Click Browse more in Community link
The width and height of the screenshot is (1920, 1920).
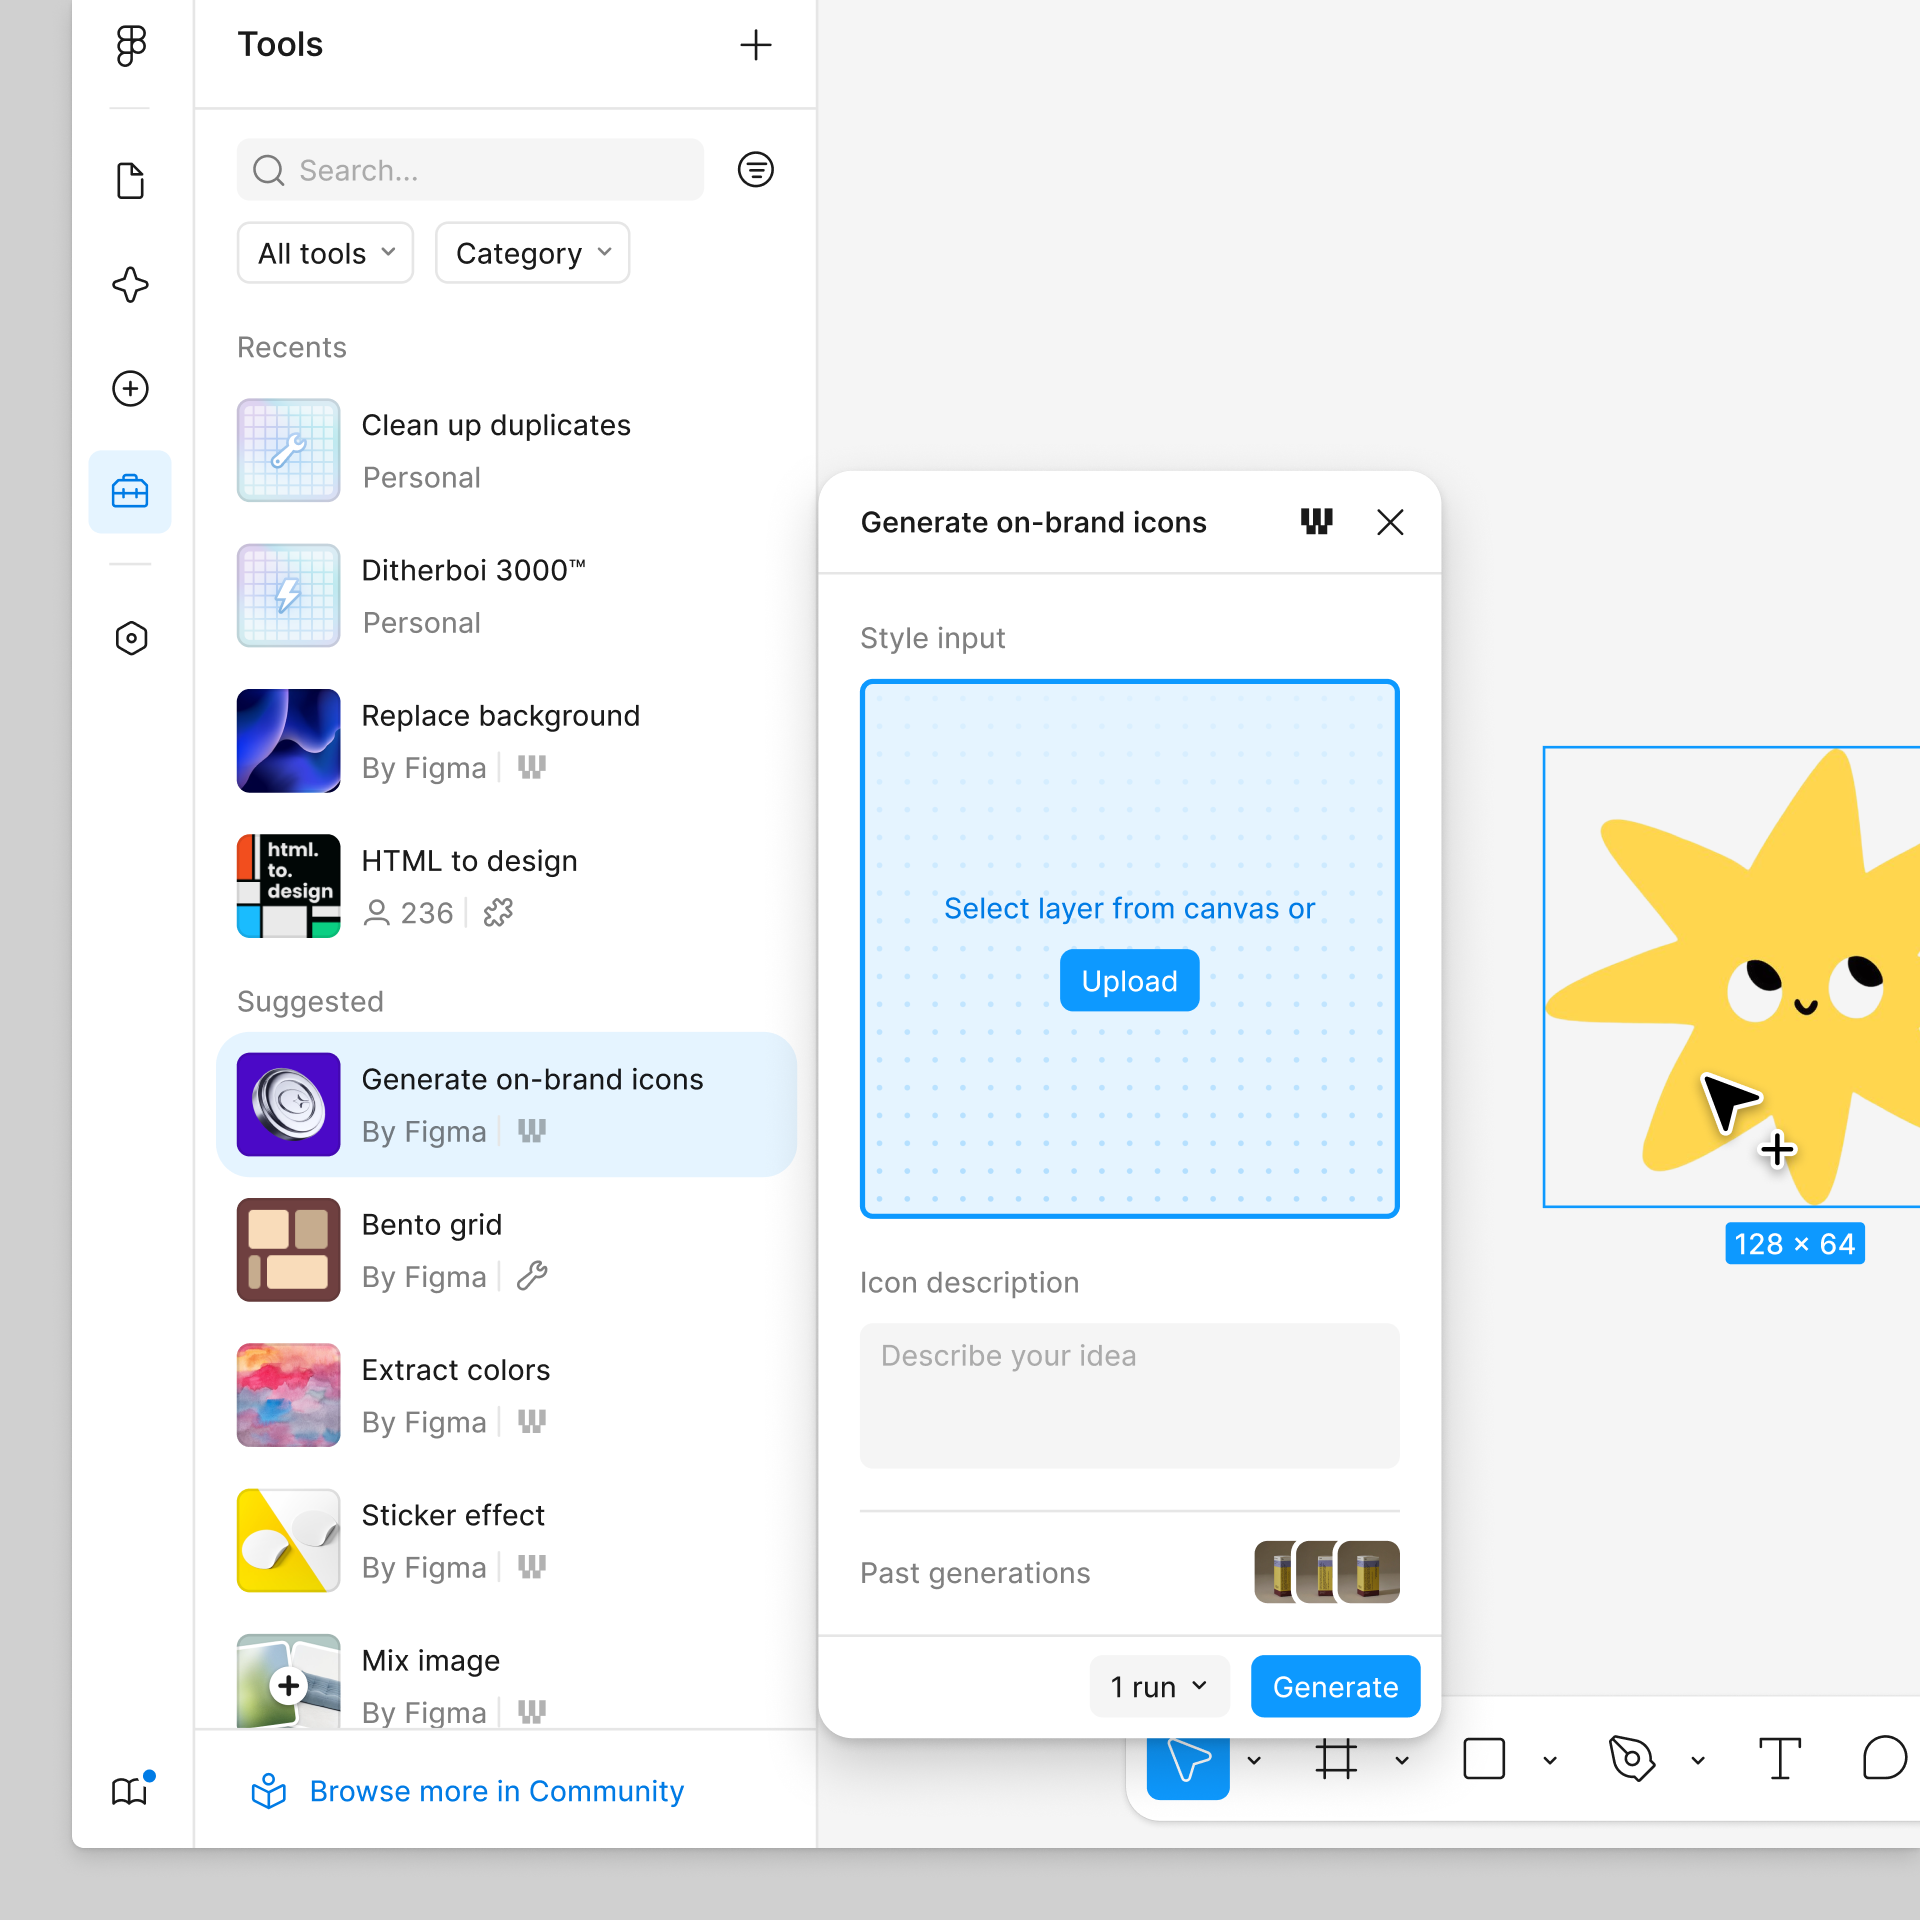pyautogui.click(x=497, y=1791)
